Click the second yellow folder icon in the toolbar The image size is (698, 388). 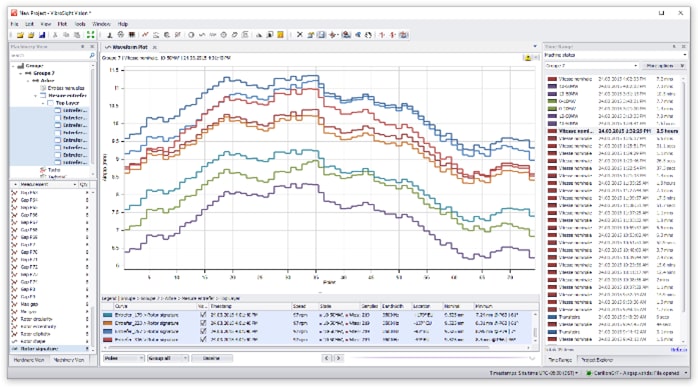pyautogui.click(x=31, y=35)
